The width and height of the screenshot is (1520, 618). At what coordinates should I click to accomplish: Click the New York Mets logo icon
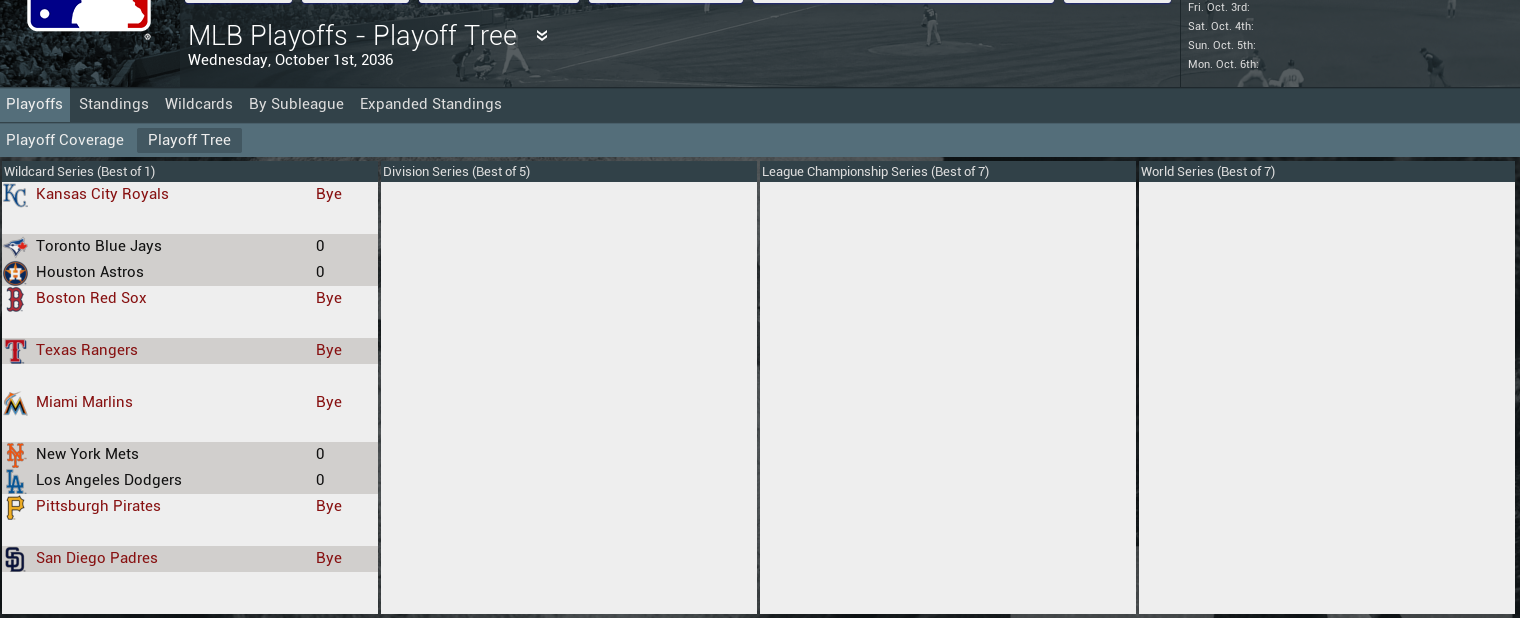click(x=15, y=455)
